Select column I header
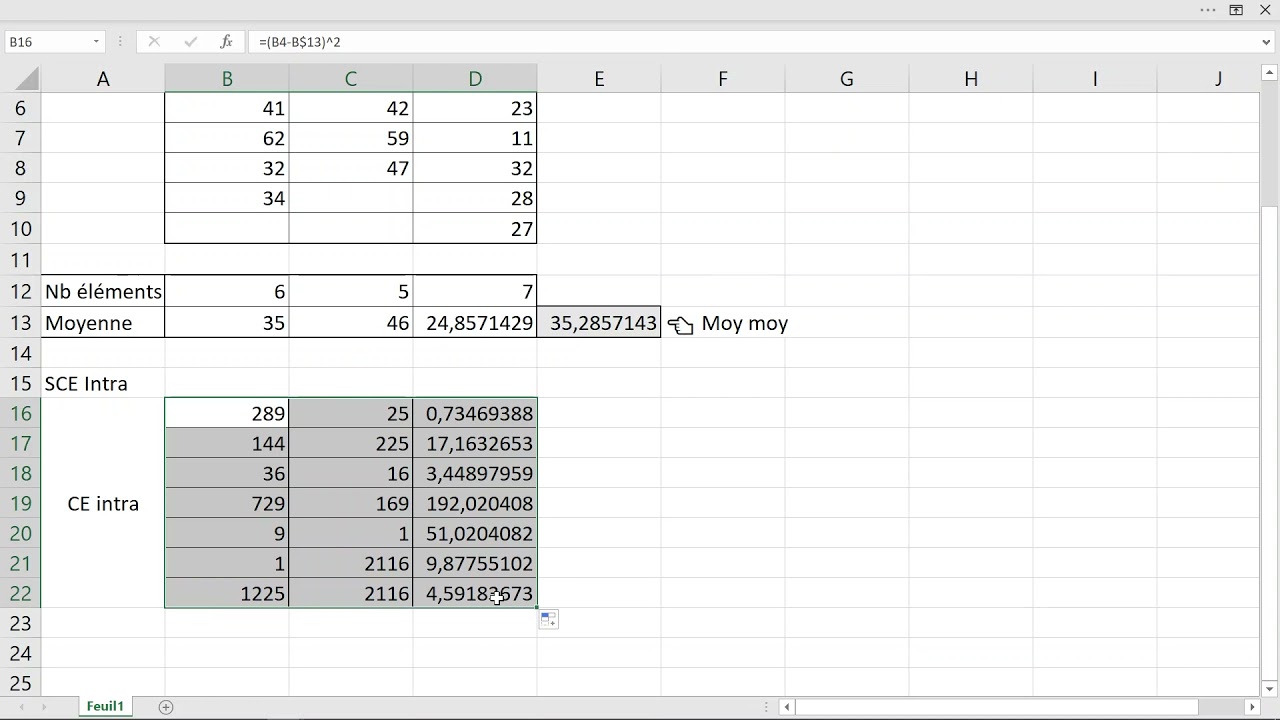This screenshot has height=720, width=1280. [x=1095, y=79]
